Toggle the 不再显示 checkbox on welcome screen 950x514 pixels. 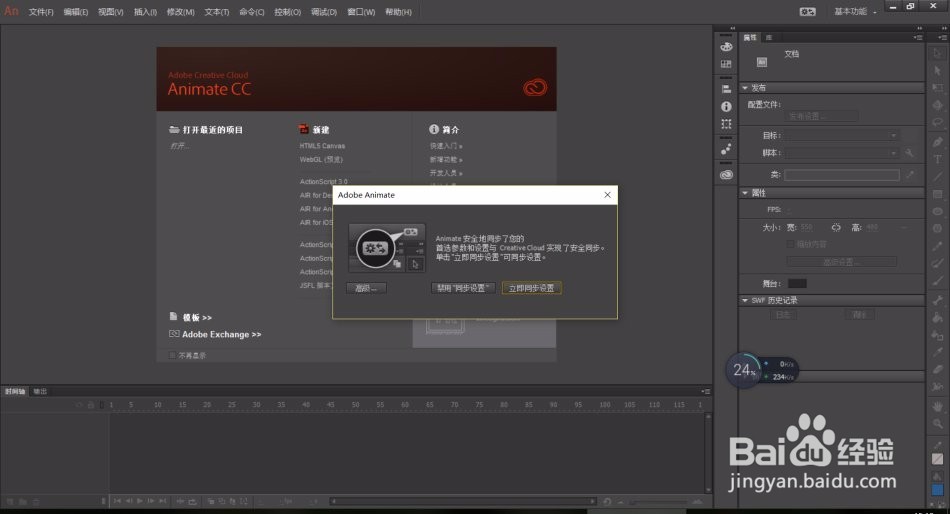[x=172, y=355]
